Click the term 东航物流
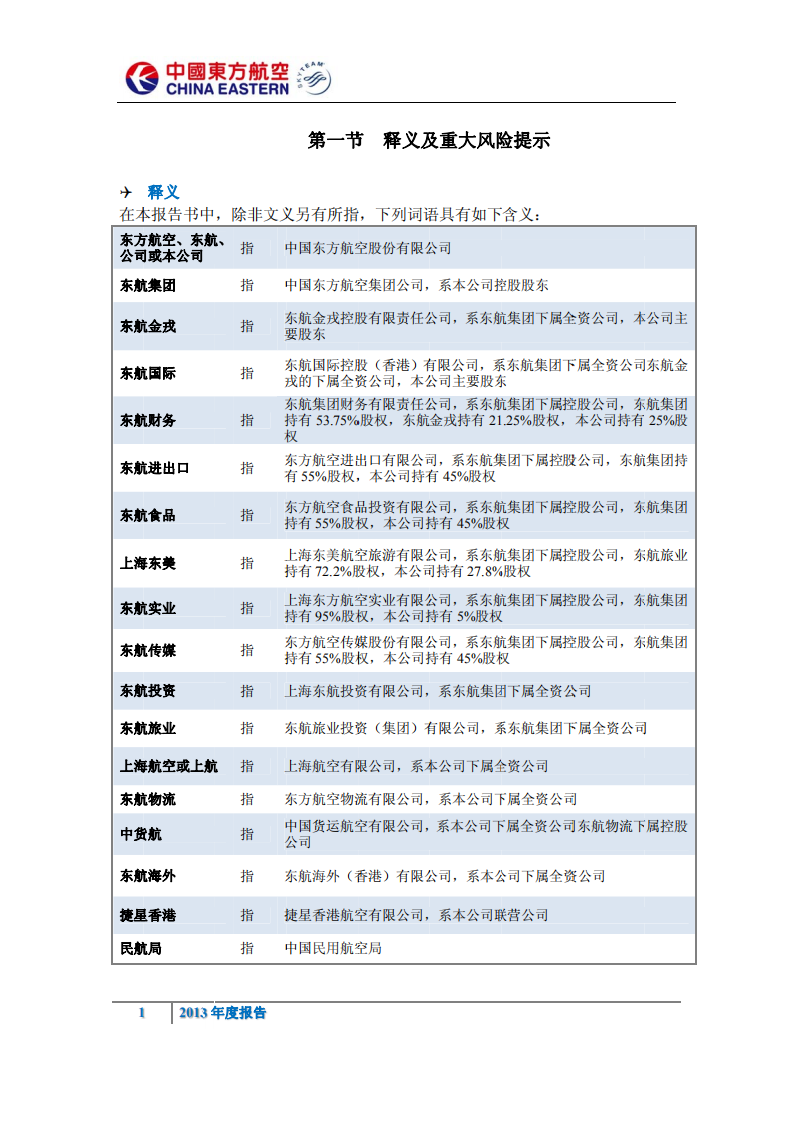This screenshot has height=1122, width=793. (147, 799)
